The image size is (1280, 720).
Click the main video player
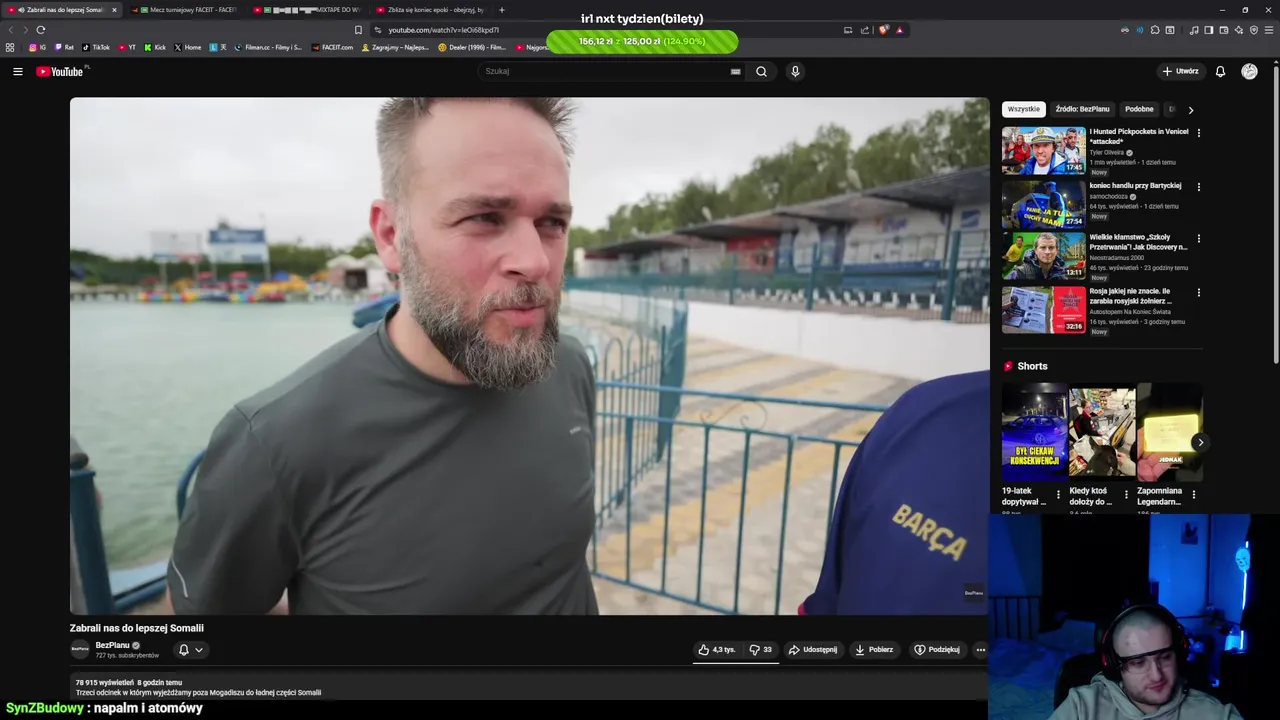pos(529,355)
